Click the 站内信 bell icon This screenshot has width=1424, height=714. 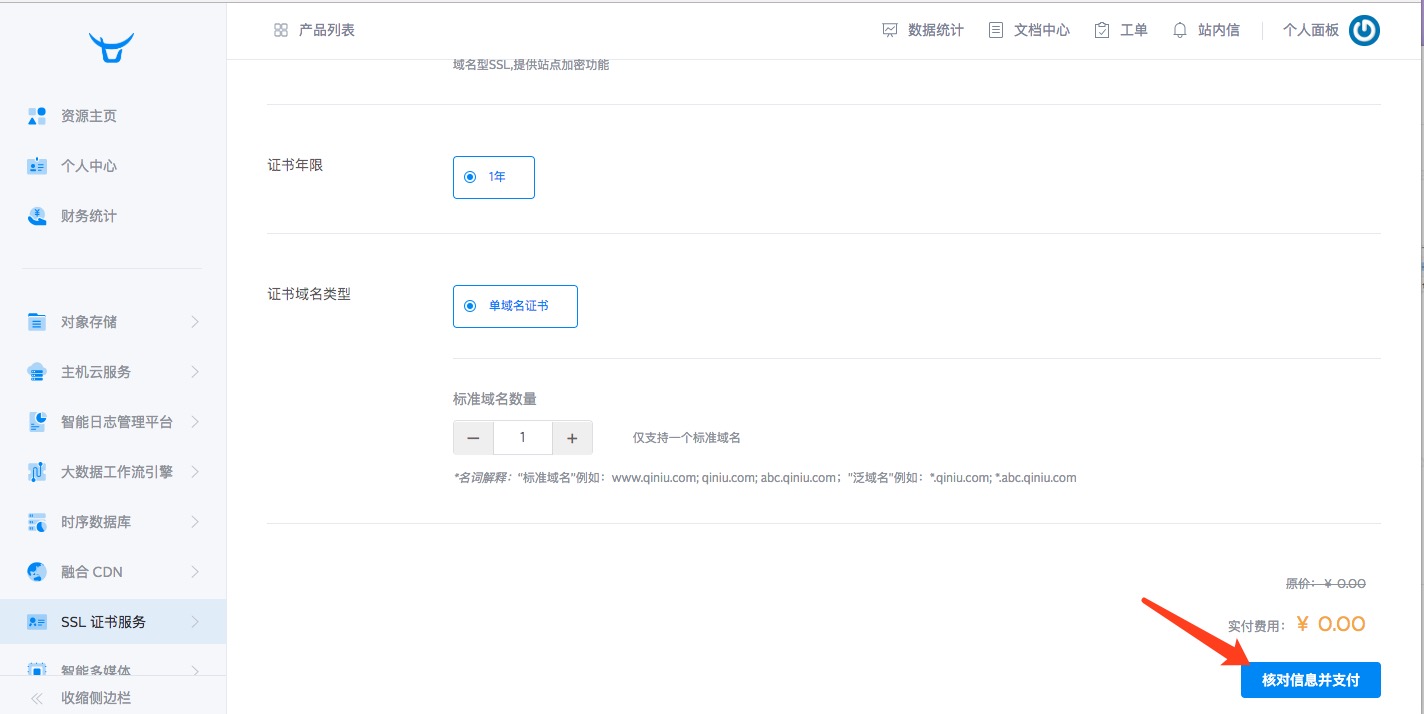pos(1180,30)
